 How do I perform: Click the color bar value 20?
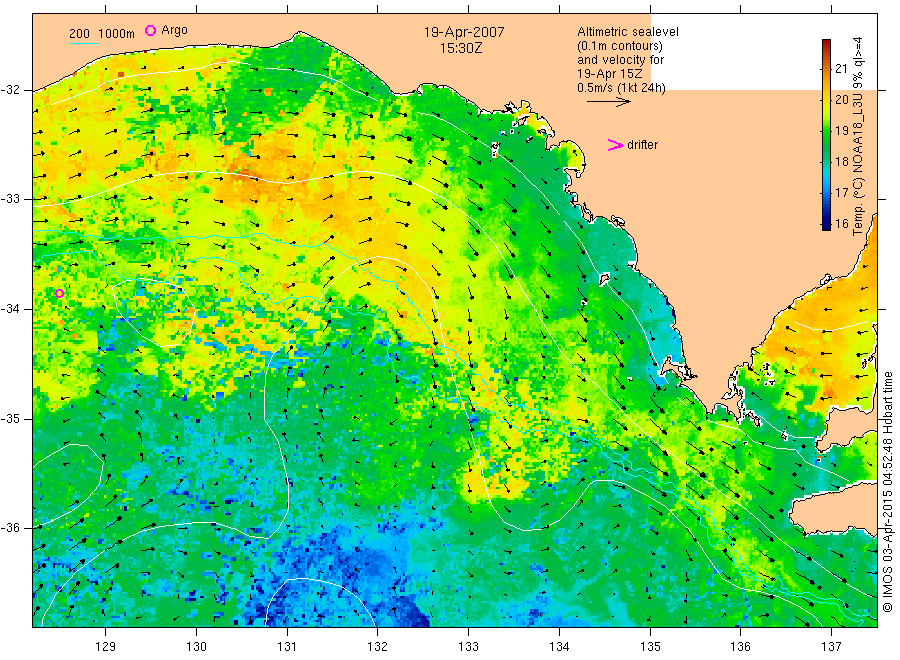841,100
